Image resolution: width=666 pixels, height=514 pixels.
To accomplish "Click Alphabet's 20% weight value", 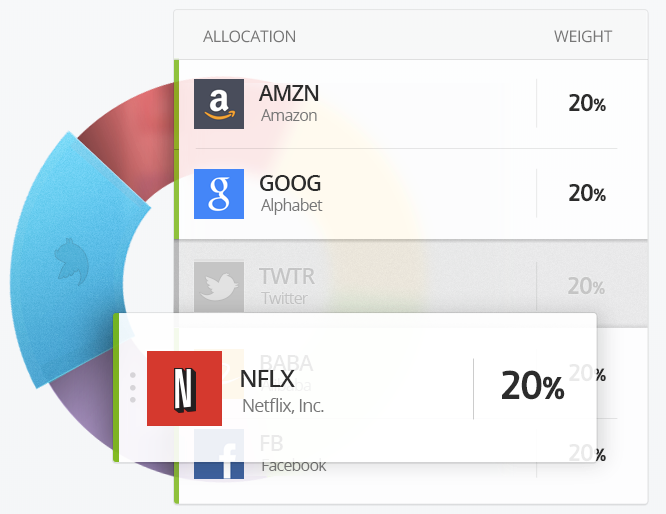I will pos(587,193).
